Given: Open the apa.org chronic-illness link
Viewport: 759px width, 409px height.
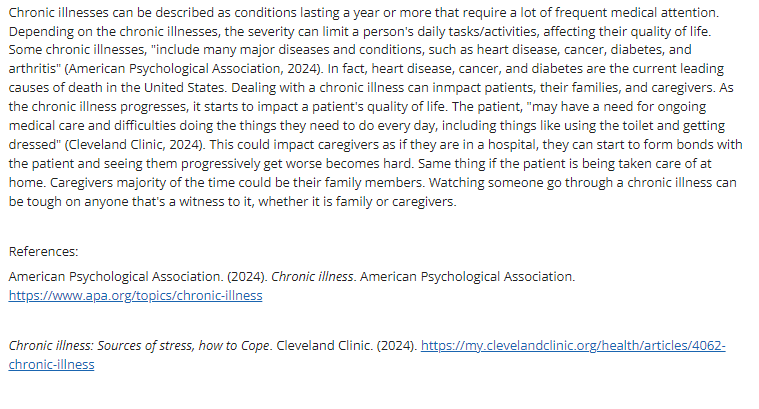Looking at the screenshot, I should click(135, 295).
